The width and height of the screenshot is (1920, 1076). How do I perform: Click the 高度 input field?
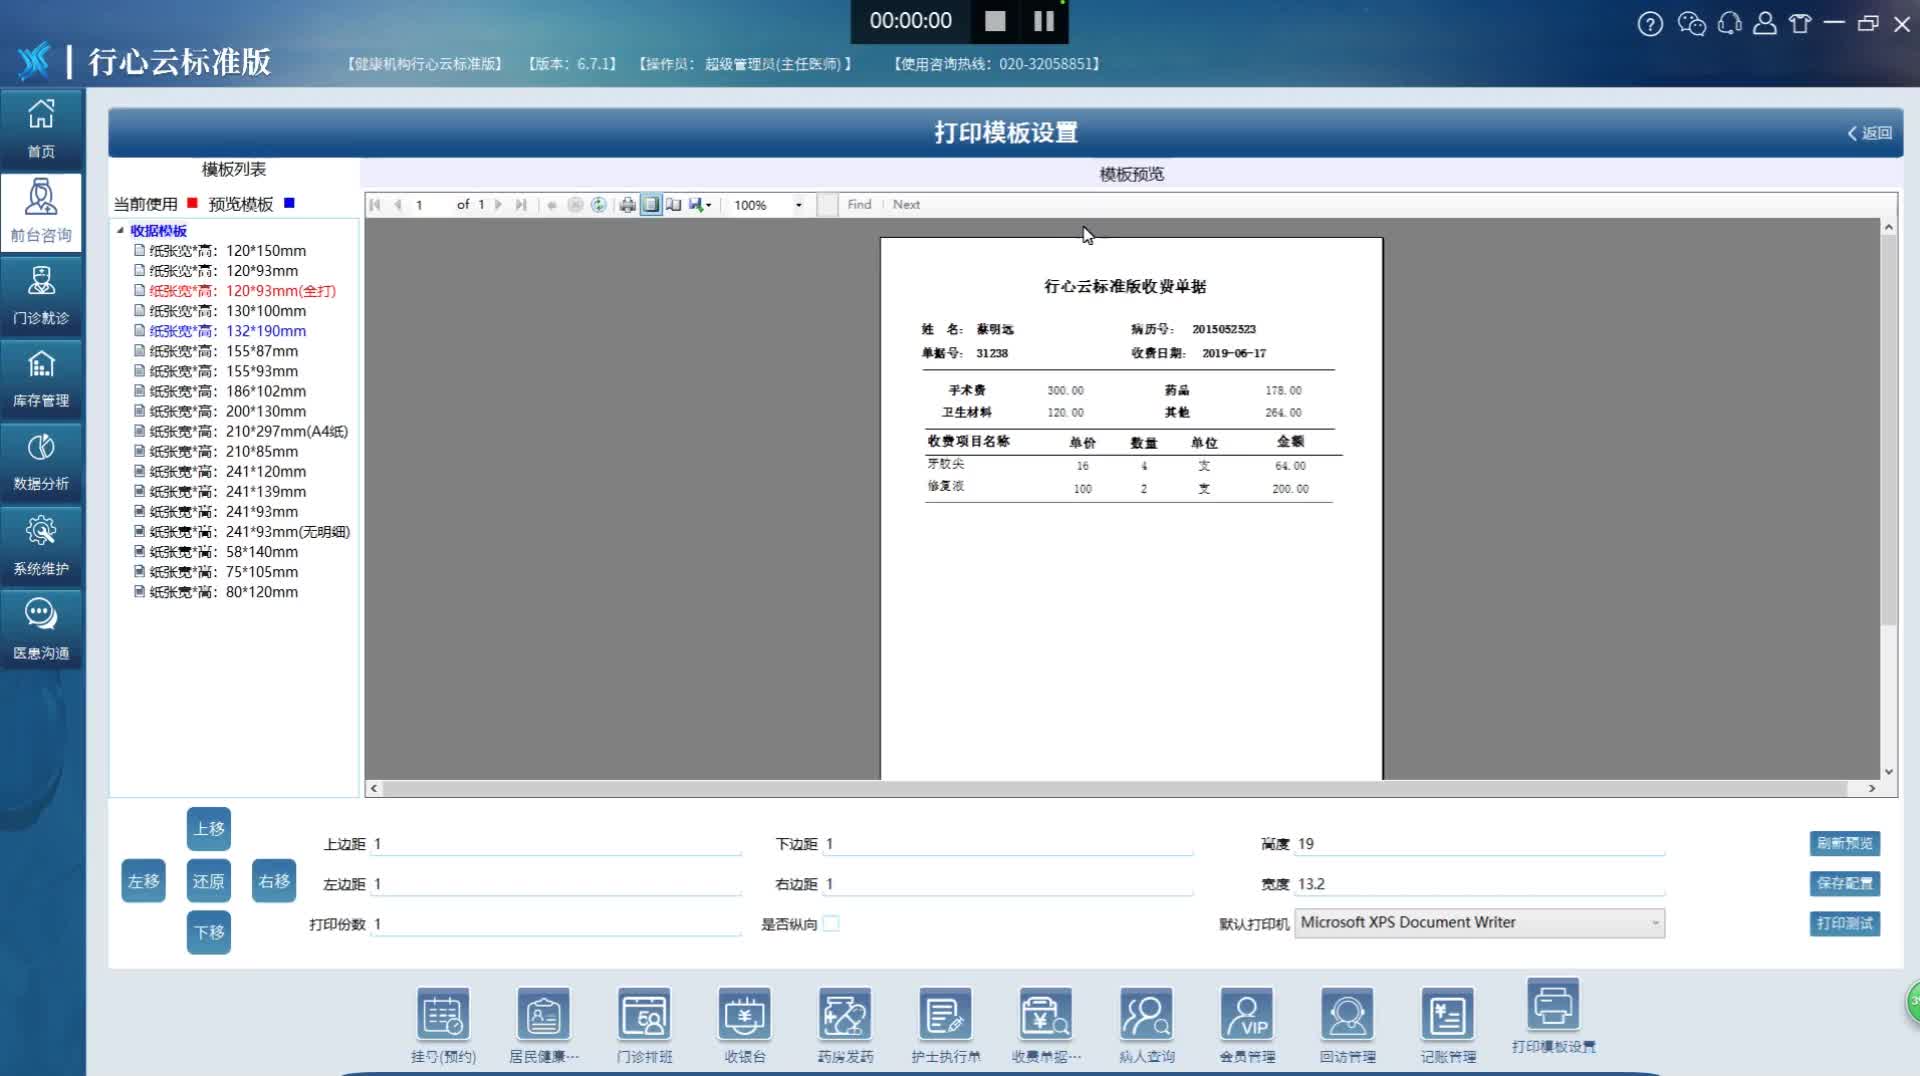point(1480,844)
